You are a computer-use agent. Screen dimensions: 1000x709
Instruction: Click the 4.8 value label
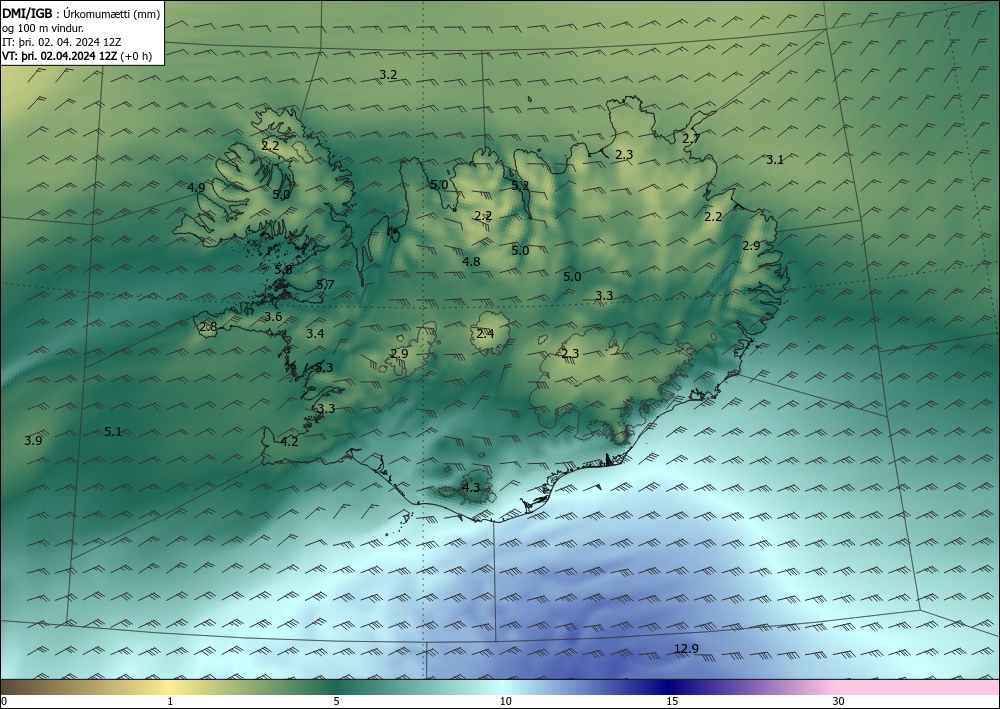(471, 261)
